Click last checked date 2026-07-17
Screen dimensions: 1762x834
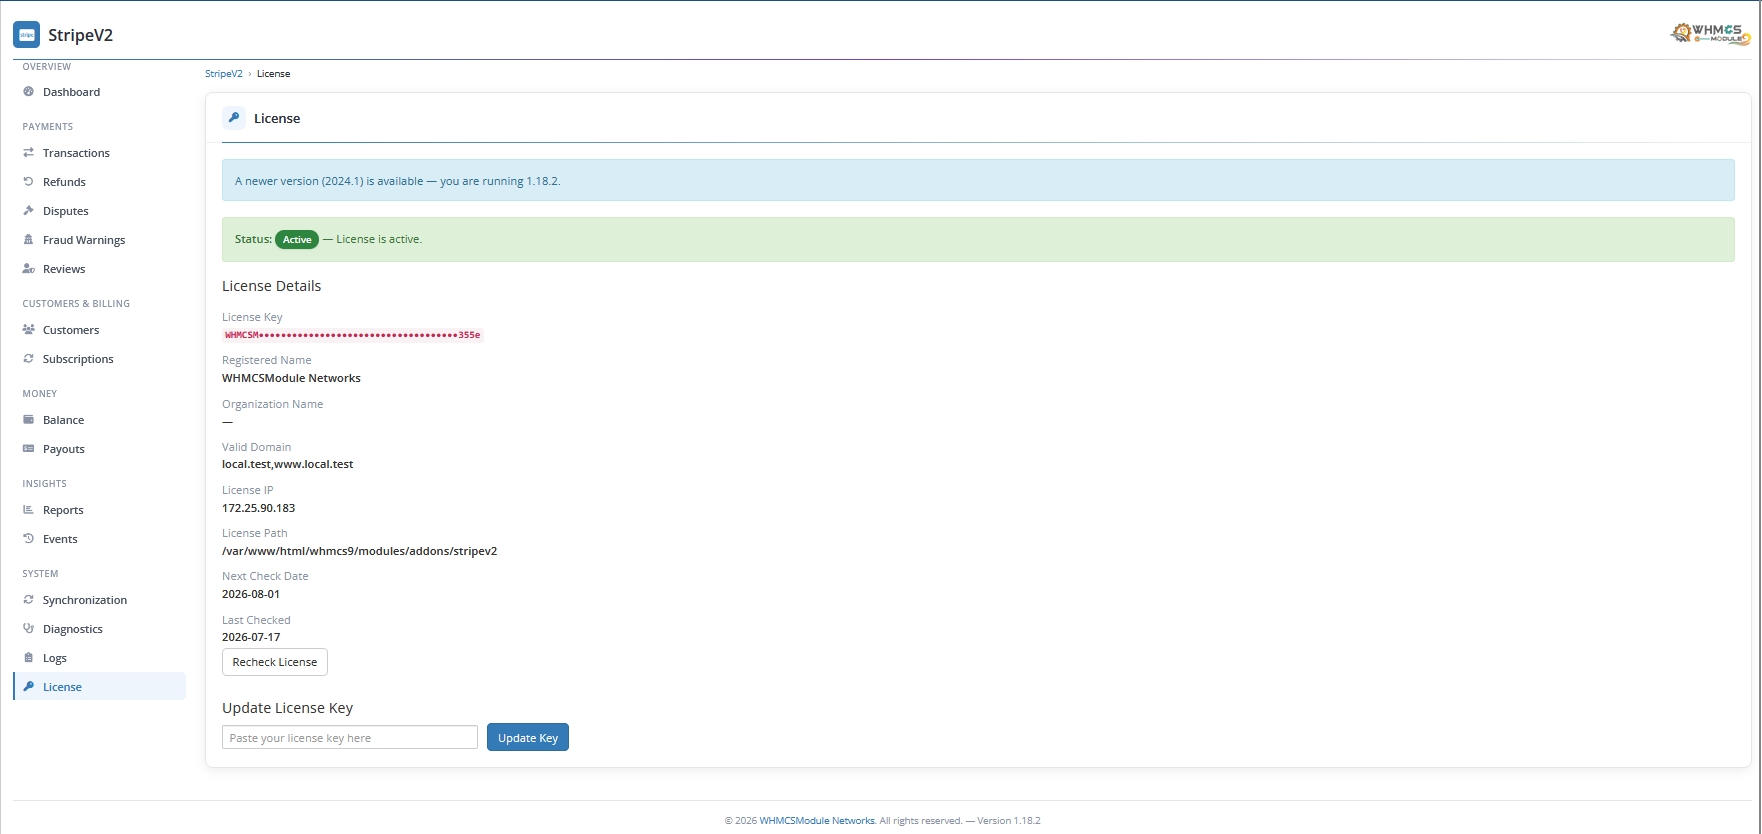pos(251,637)
